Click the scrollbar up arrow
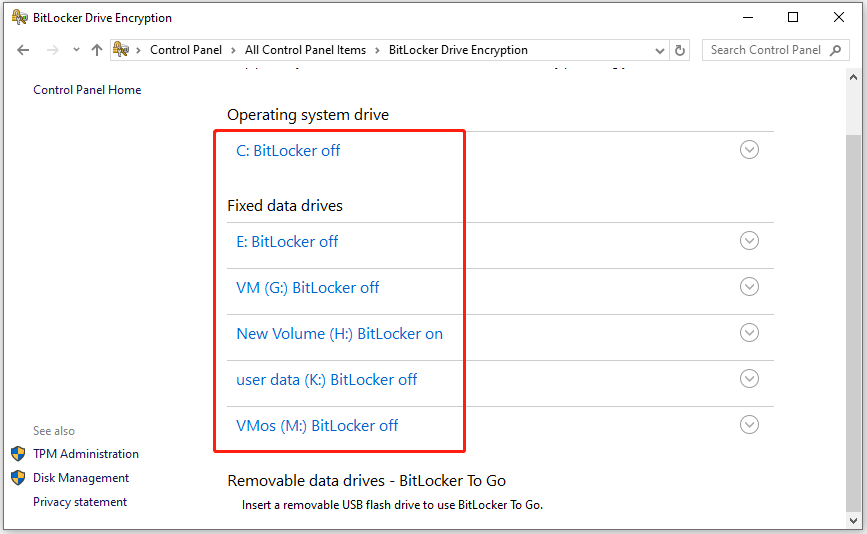Viewport: 867px width, 534px height. click(854, 78)
